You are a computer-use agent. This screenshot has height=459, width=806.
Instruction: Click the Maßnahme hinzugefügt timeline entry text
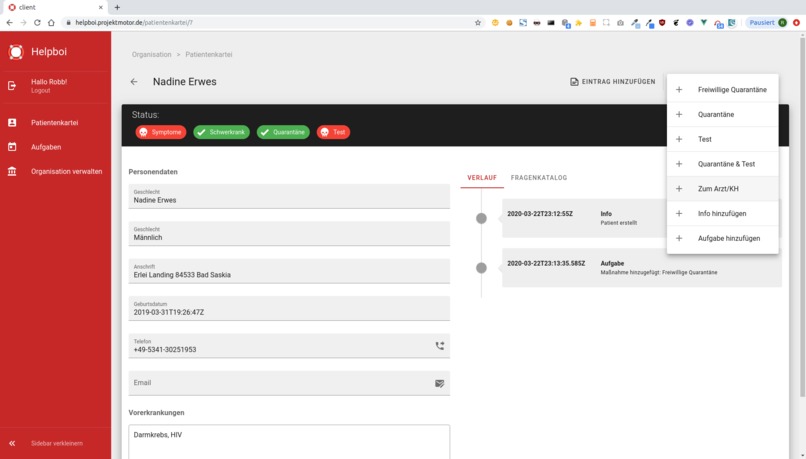click(x=658, y=272)
